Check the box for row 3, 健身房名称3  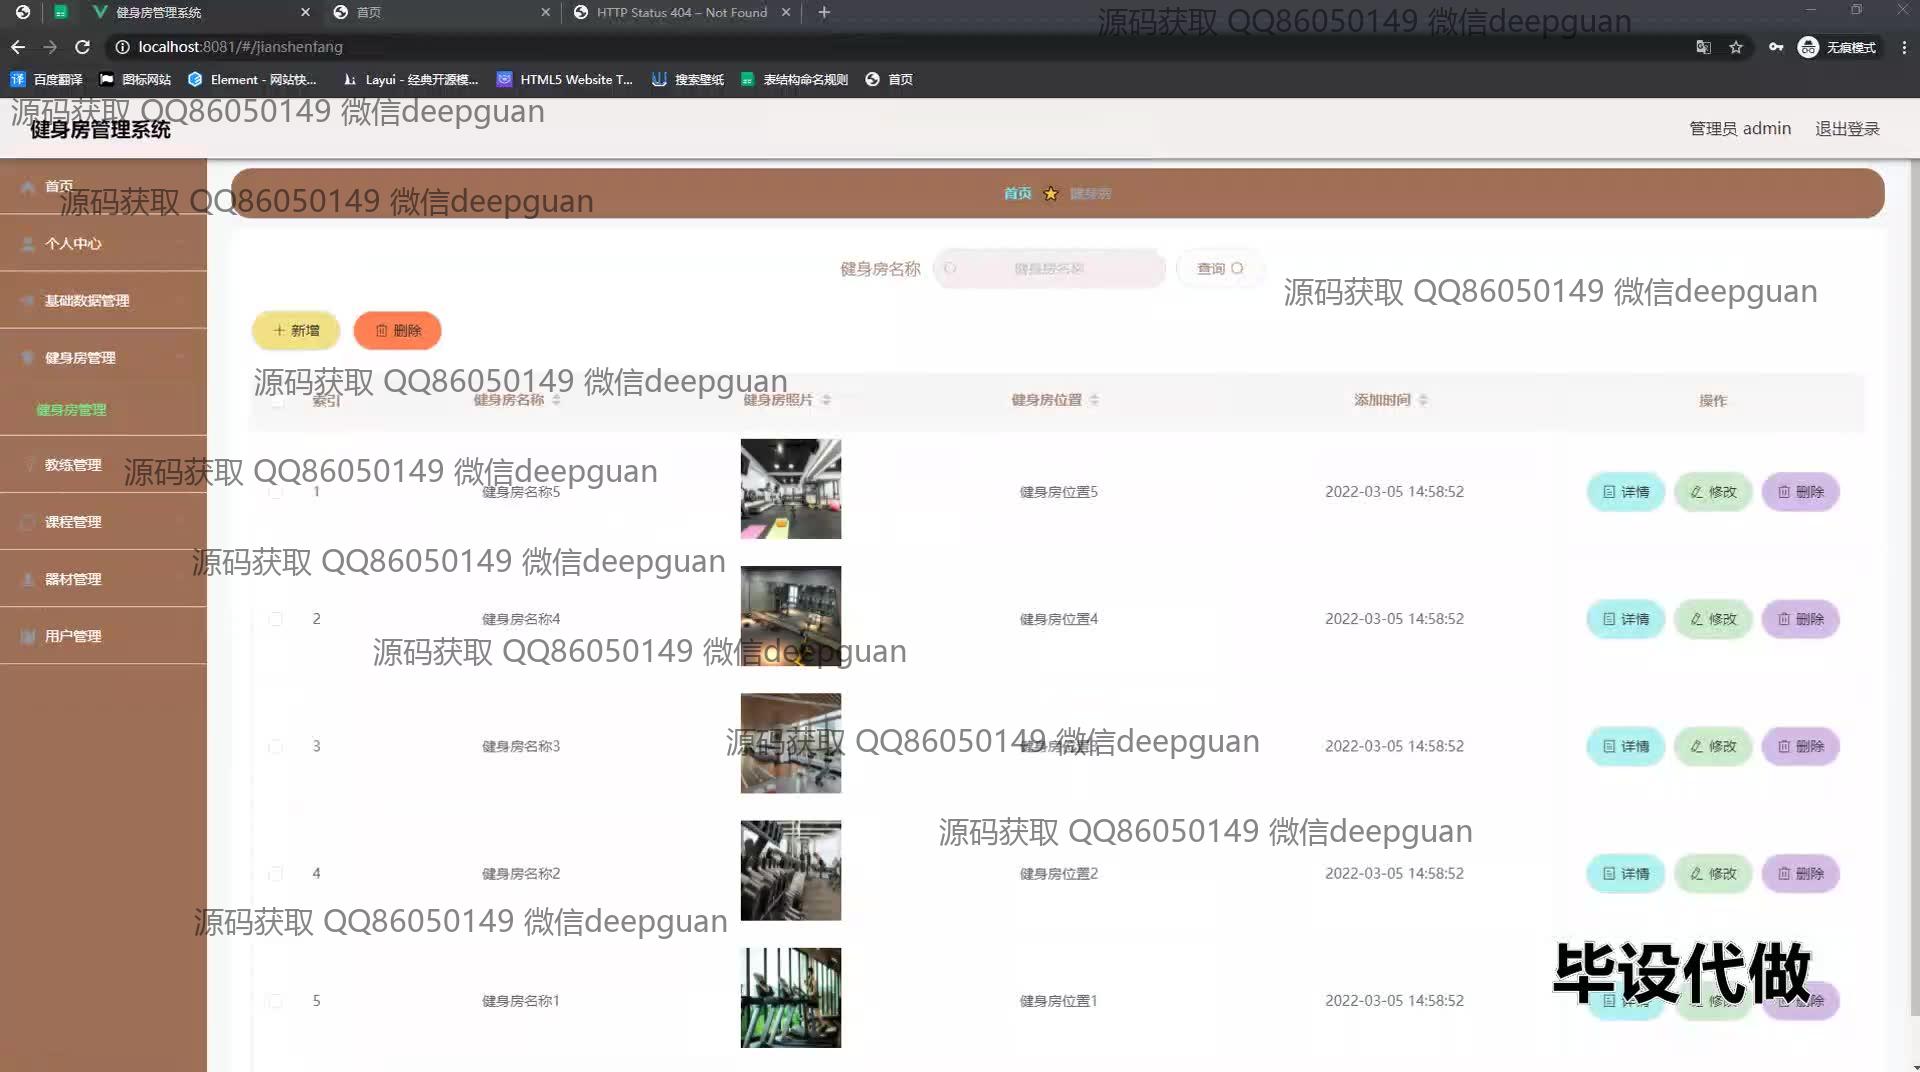[275, 746]
